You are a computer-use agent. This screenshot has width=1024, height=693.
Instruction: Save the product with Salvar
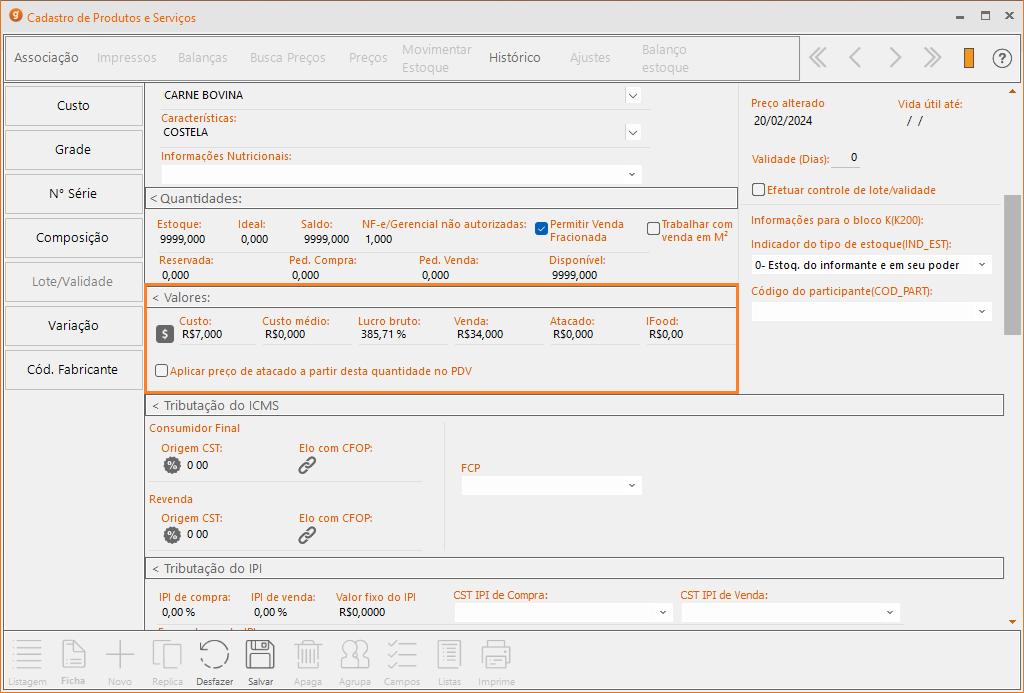coord(260,662)
